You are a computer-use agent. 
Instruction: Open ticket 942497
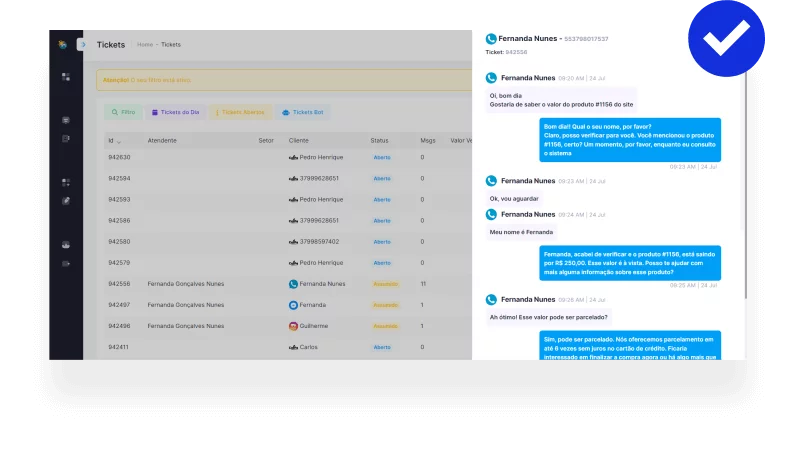119,305
